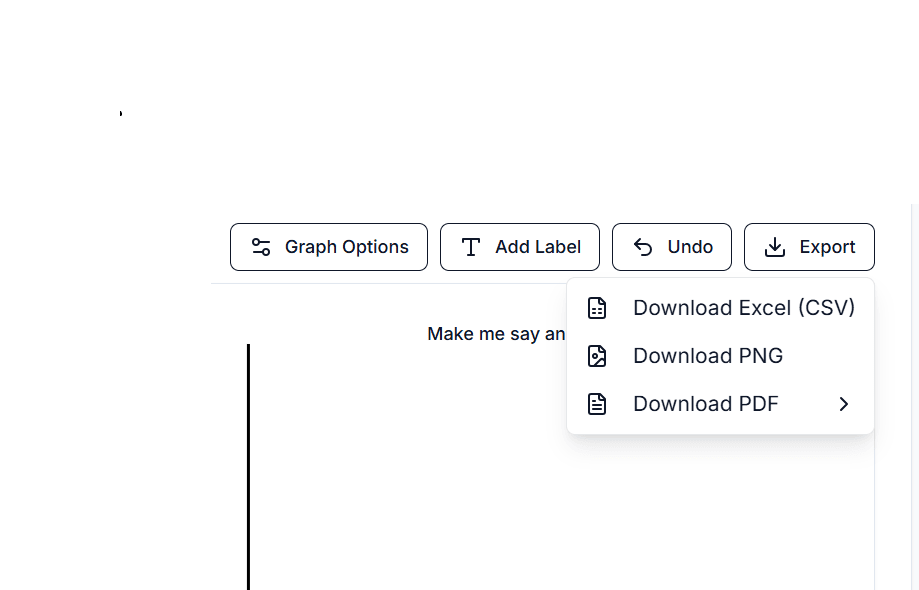The width and height of the screenshot is (919, 590).
Task: Click the blank chart plot area
Action: coord(420,480)
